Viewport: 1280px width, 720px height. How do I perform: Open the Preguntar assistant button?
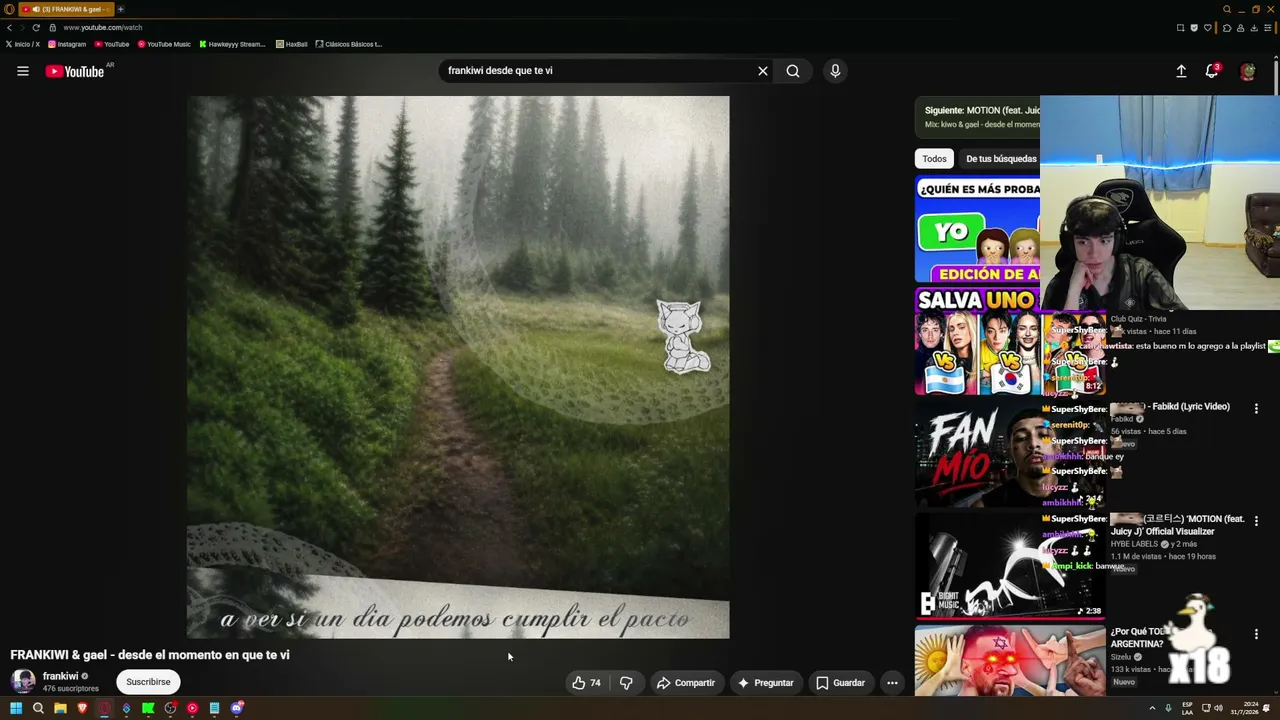coord(765,683)
